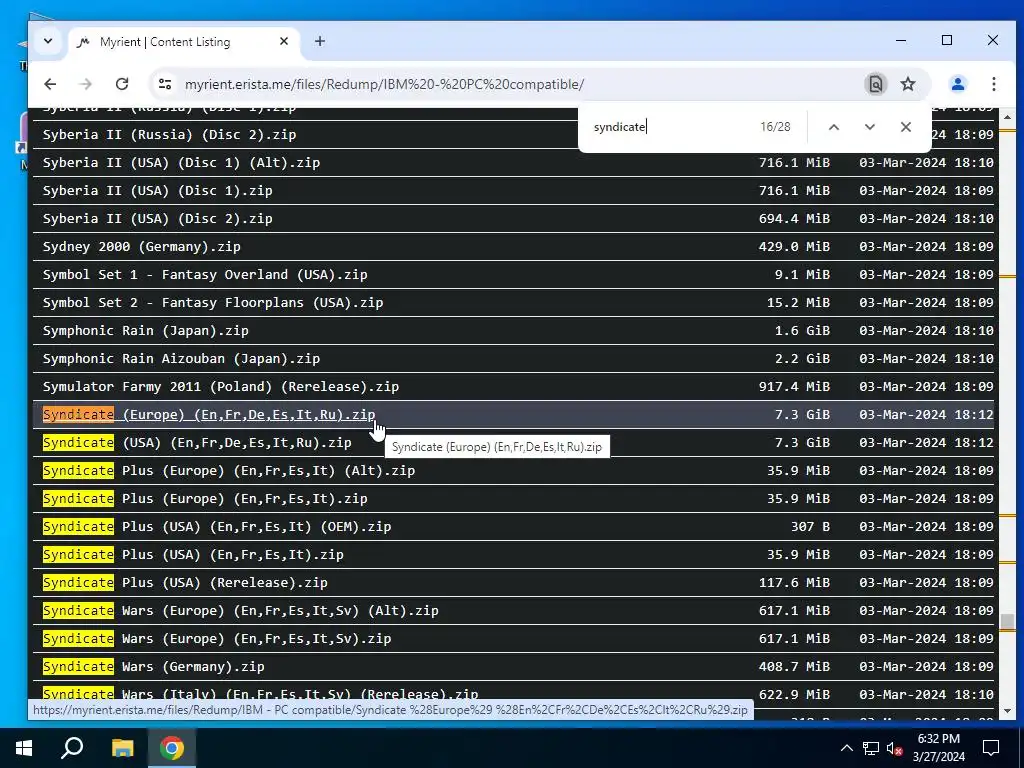The image size is (1024, 768).
Task: Bookmark this page with the star icon
Action: [908, 84]
